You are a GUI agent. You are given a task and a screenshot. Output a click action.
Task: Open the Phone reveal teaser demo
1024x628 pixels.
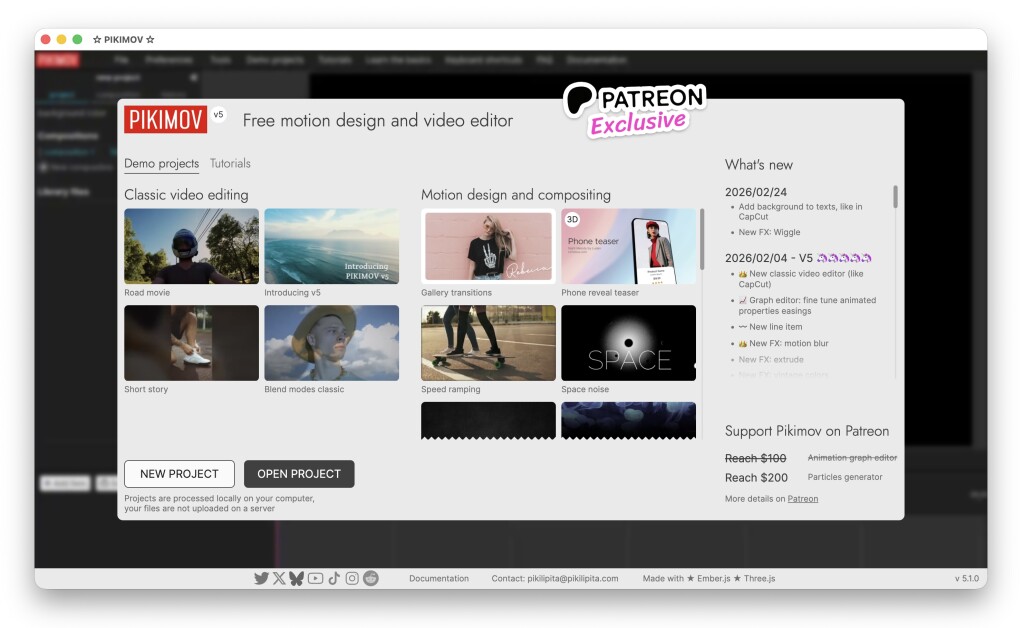pyautogui.click(x=628, y=246)
